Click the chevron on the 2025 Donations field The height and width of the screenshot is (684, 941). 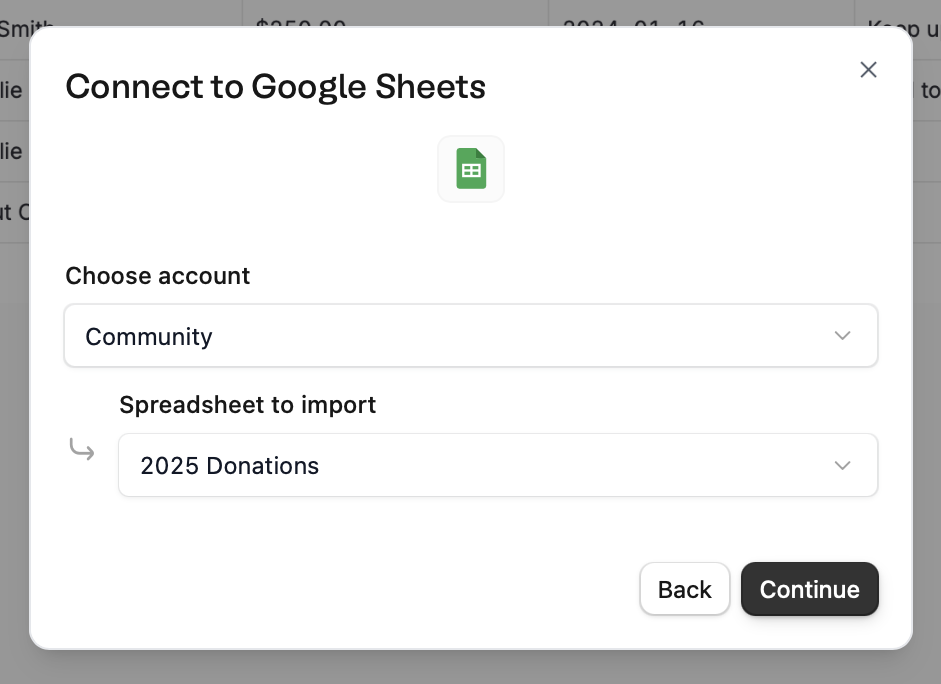(x=842, y=466)
